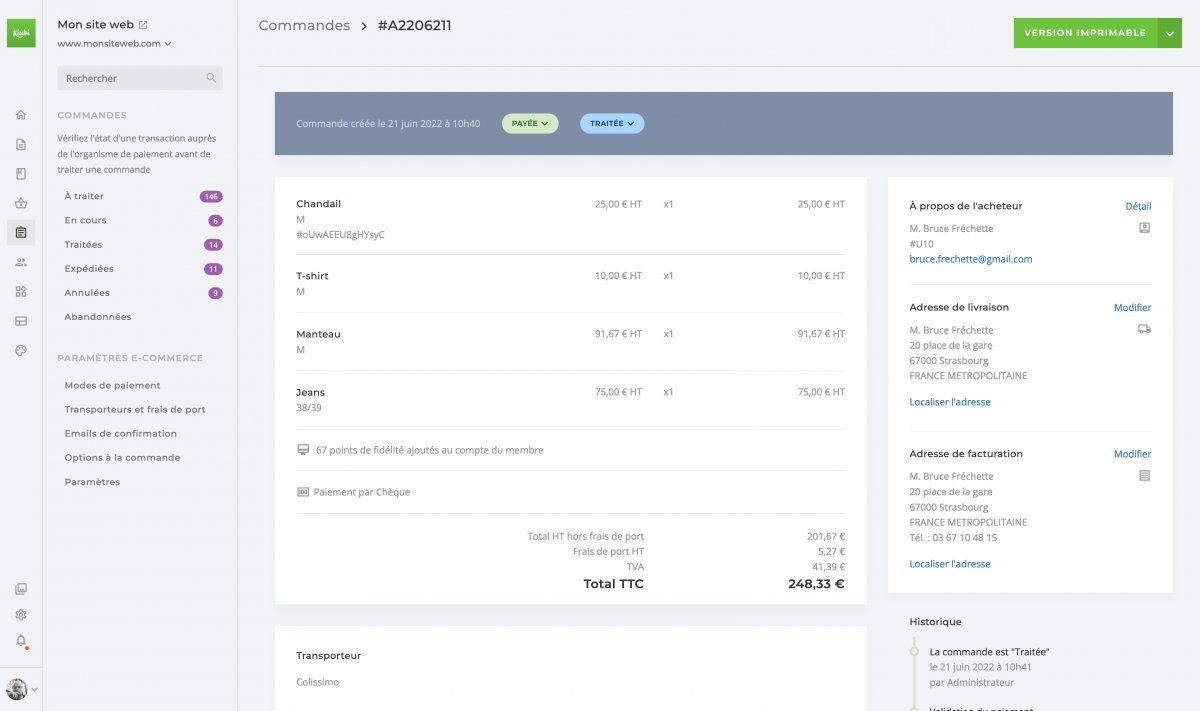Click Modifier for Adresse de livraison
This screenshot has width=1200, height=711.
click(1132, 308)
